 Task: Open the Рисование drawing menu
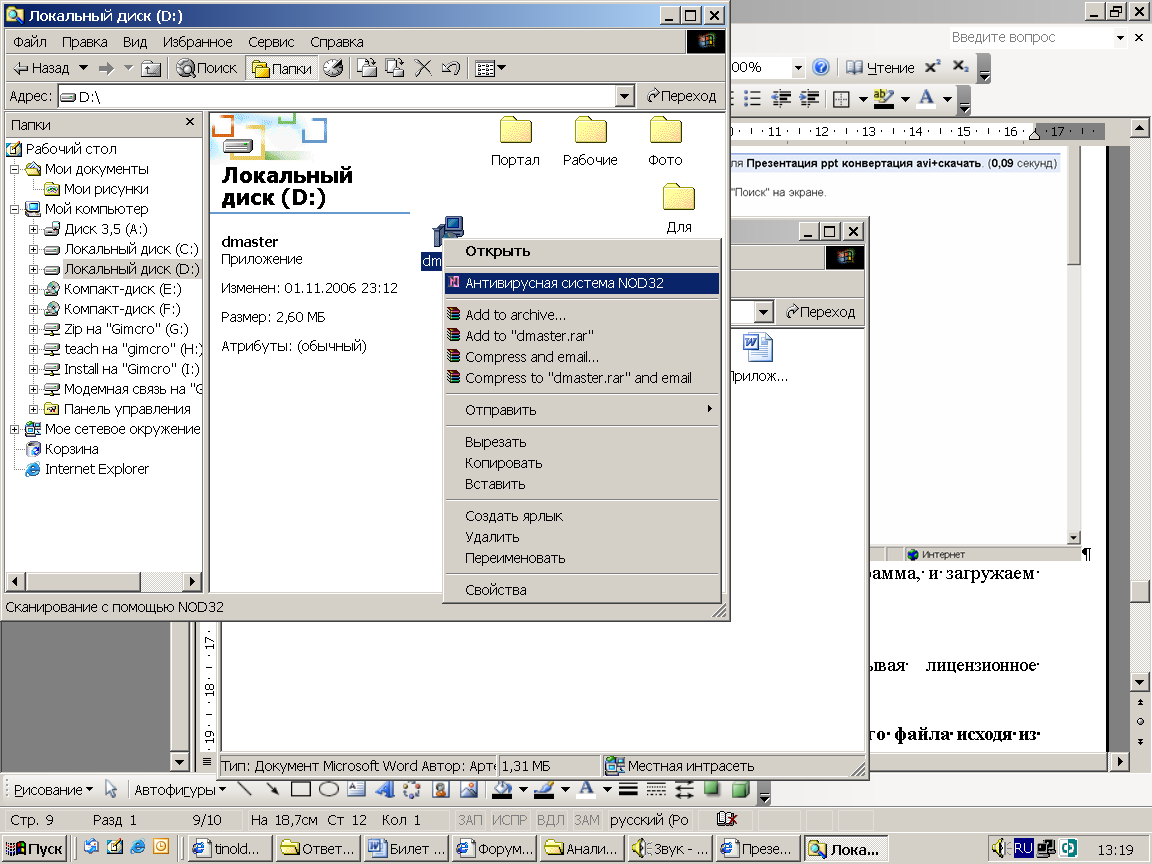click(x=53, y=790)
